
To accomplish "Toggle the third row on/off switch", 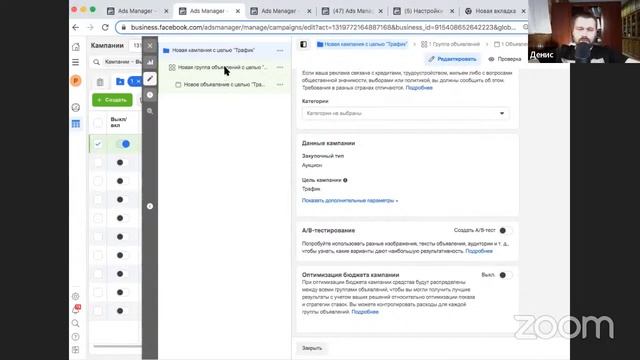I will pos(121,181).
